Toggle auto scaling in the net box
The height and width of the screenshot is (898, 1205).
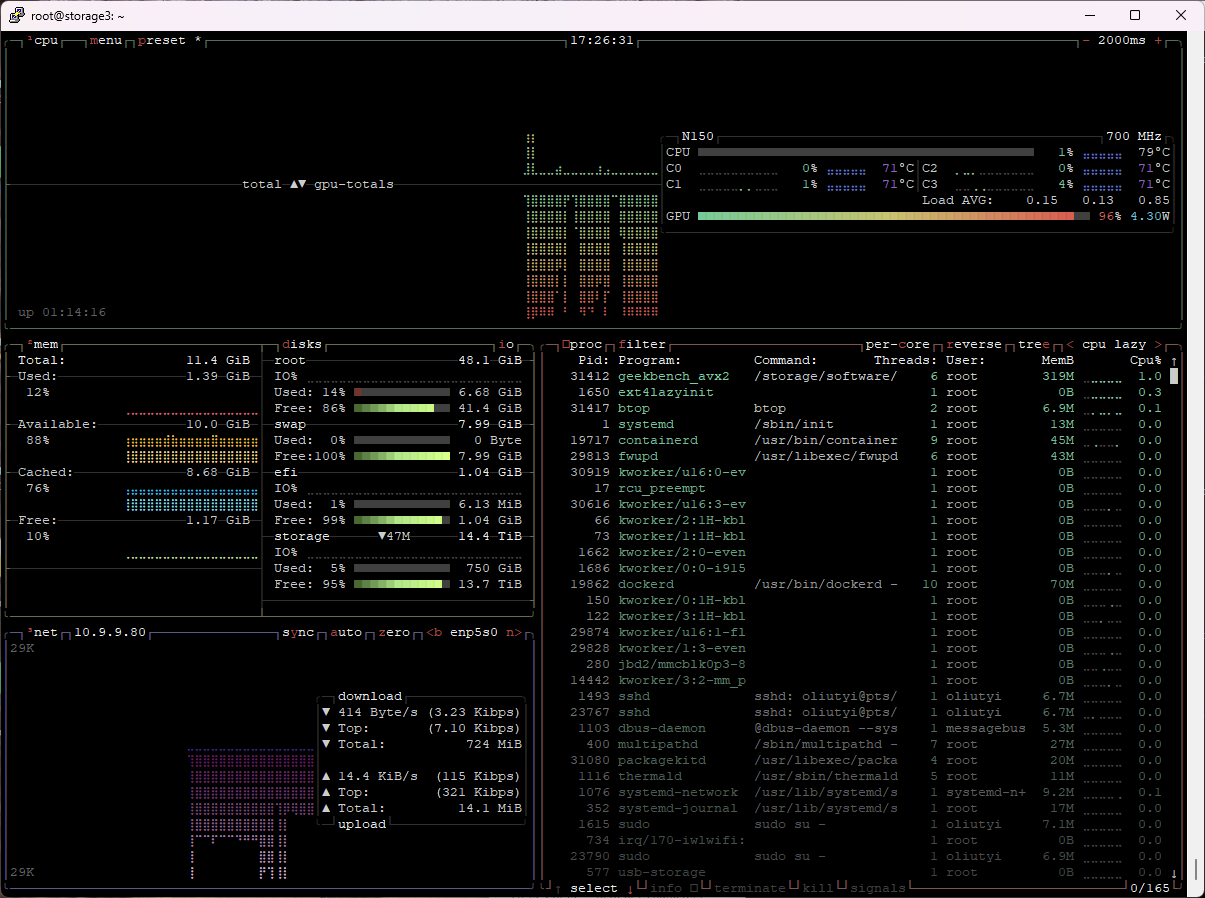click(x=346, y=633)
